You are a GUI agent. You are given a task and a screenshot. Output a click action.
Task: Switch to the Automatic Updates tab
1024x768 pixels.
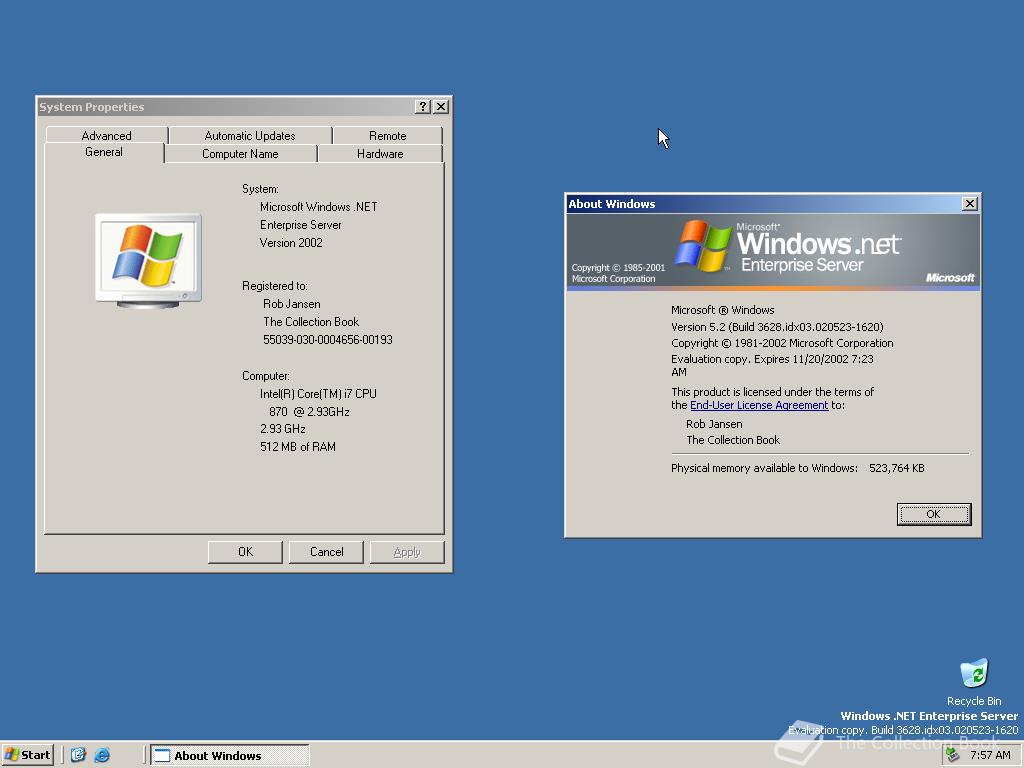pos(250,135)
